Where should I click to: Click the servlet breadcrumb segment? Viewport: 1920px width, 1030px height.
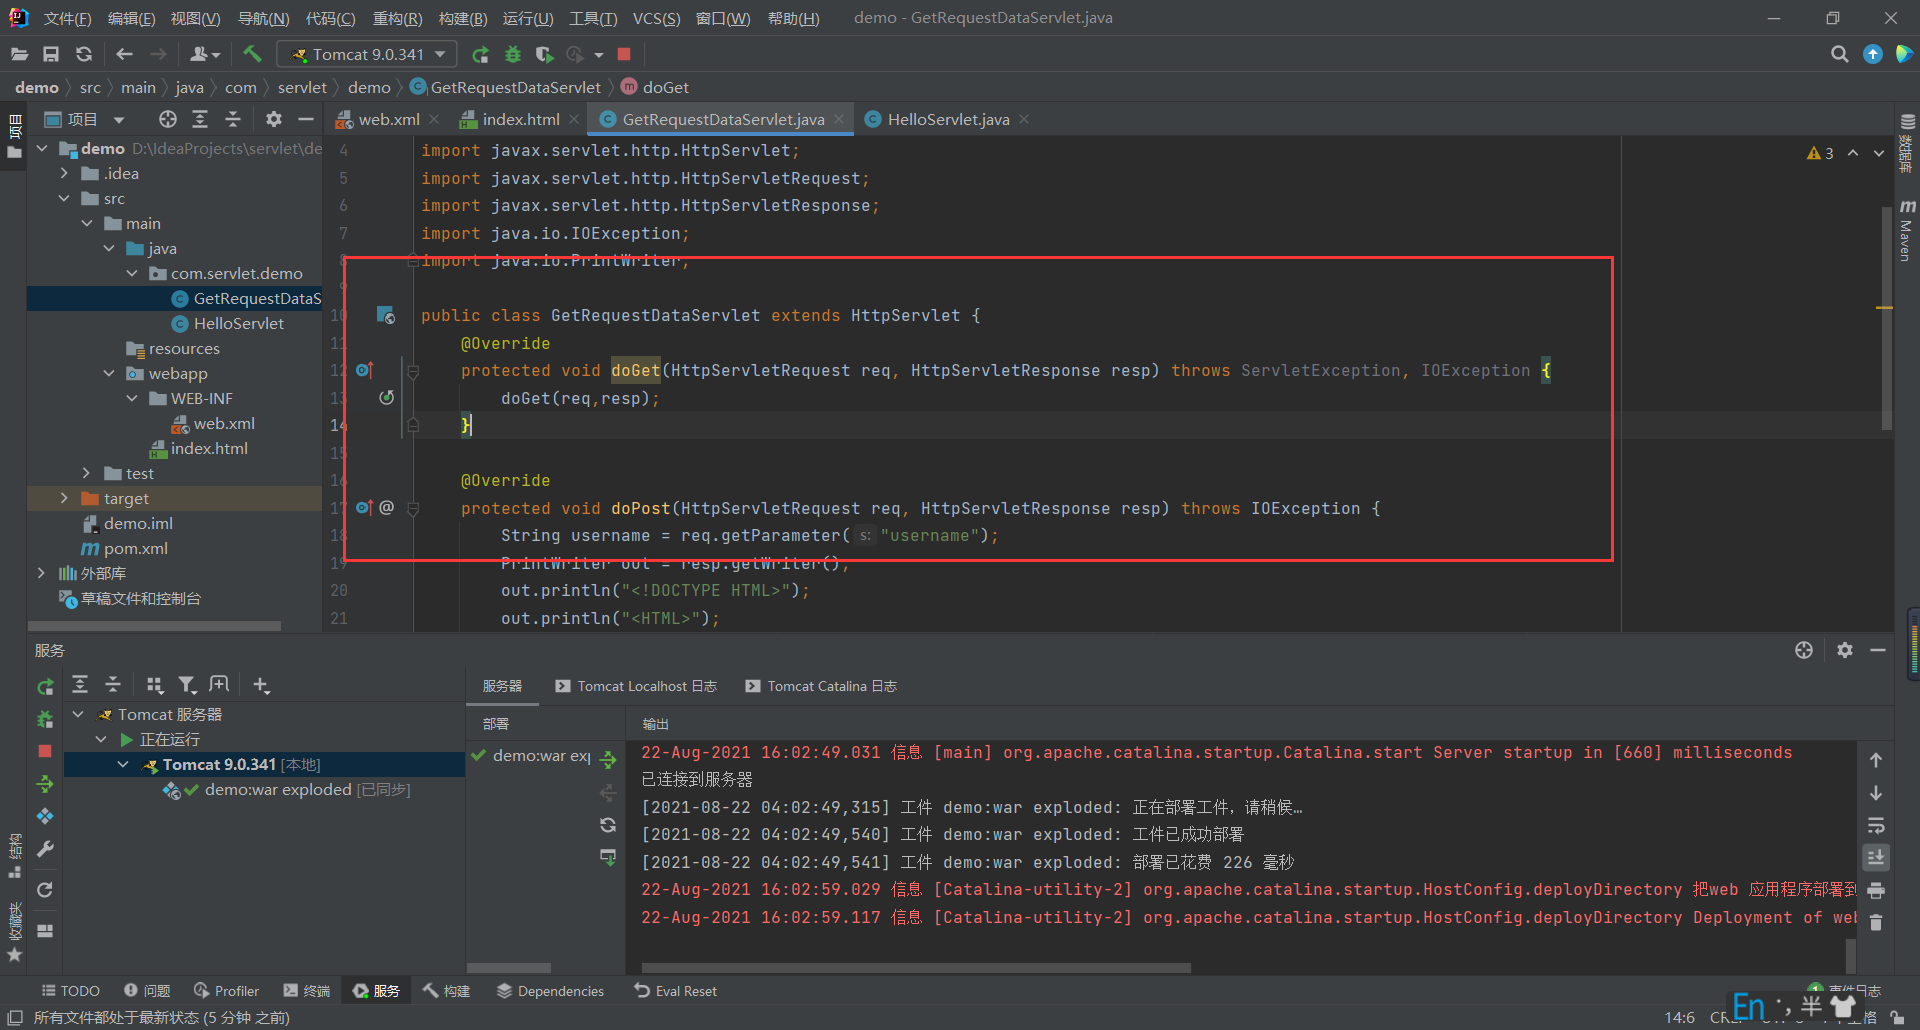pyautogui.click(x=302, y=87)
